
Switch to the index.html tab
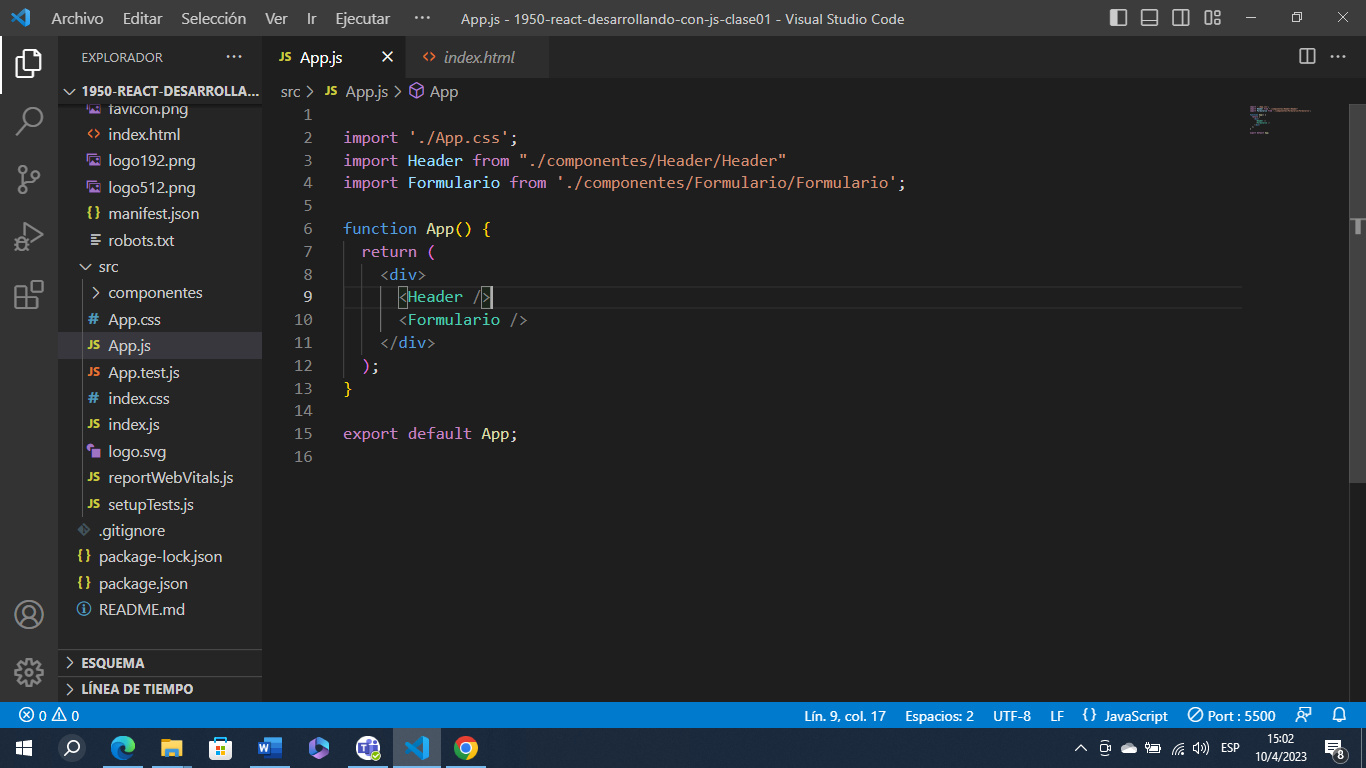coord(479,57)
